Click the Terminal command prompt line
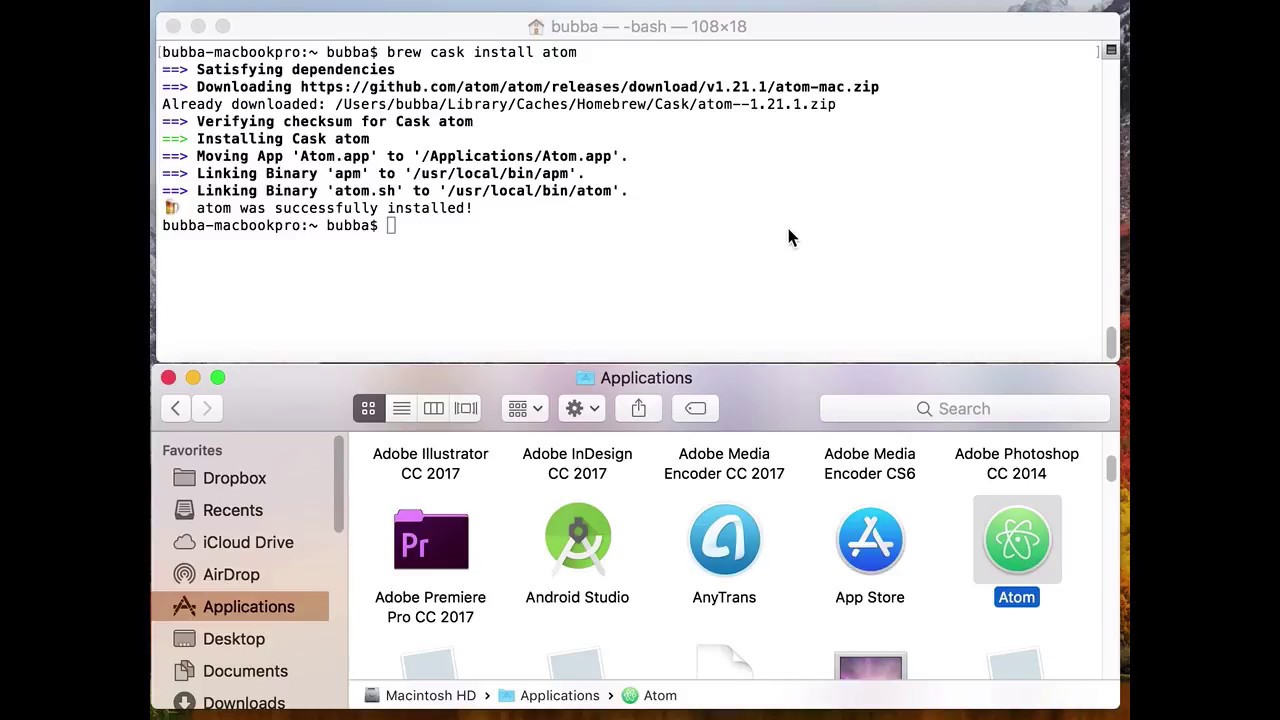 click(279, 225)
